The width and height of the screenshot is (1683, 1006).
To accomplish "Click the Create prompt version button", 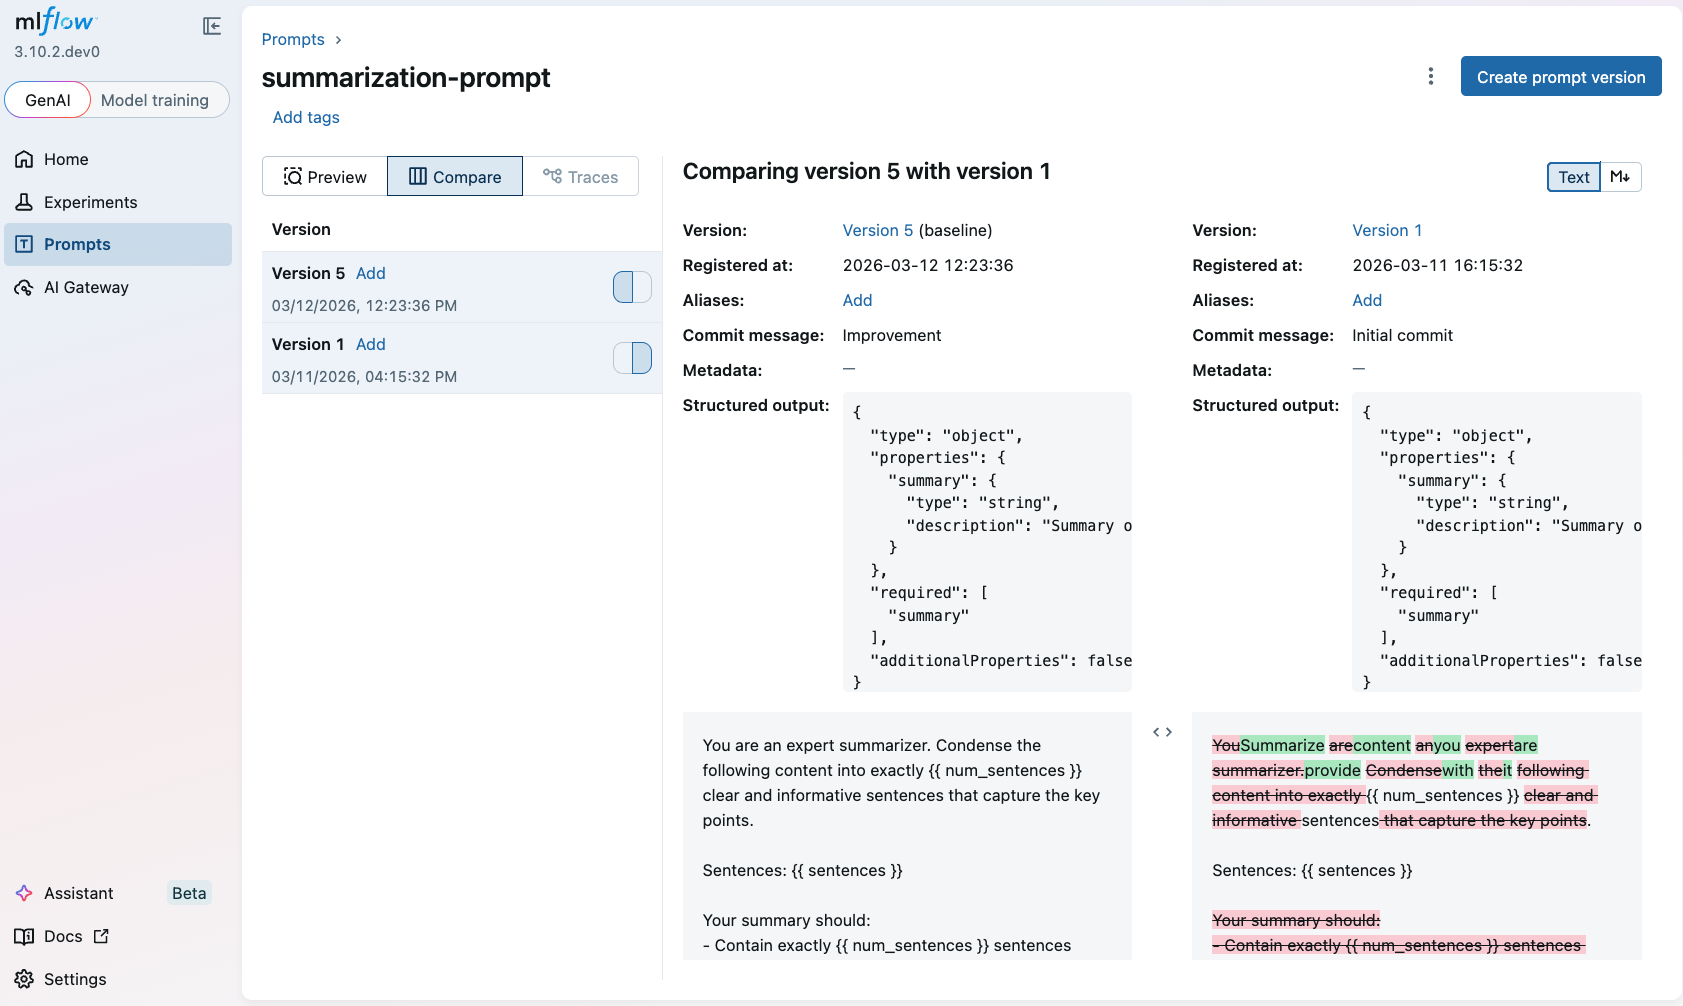I will point(1560,76).
